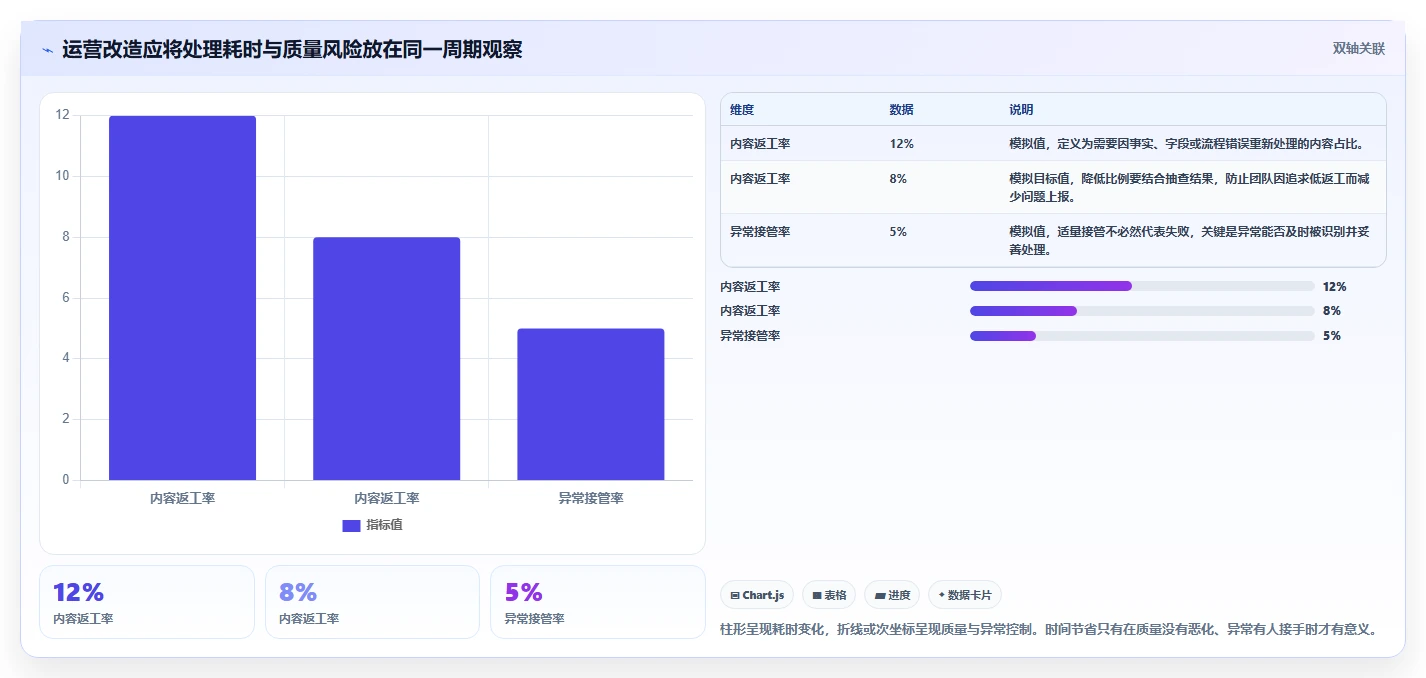This screenshot has height=678, width=1426.
Task: Click the 异常接管率 x-axis label under the chart
Action: tap(590, 498)
